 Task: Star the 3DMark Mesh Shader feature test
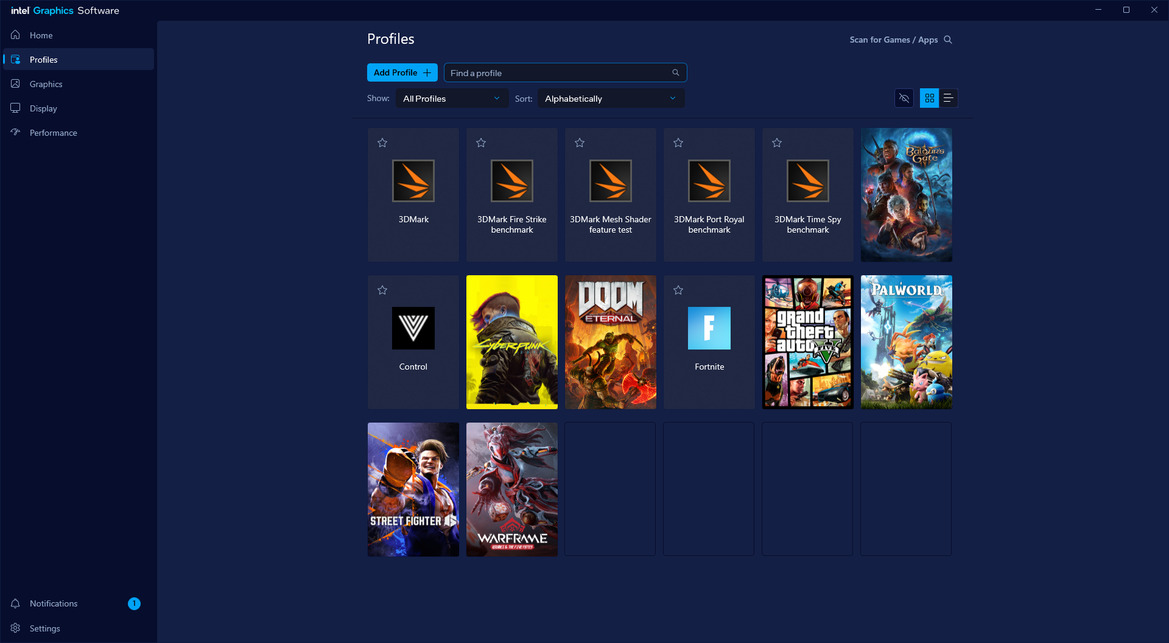click(x=579, y=142)
